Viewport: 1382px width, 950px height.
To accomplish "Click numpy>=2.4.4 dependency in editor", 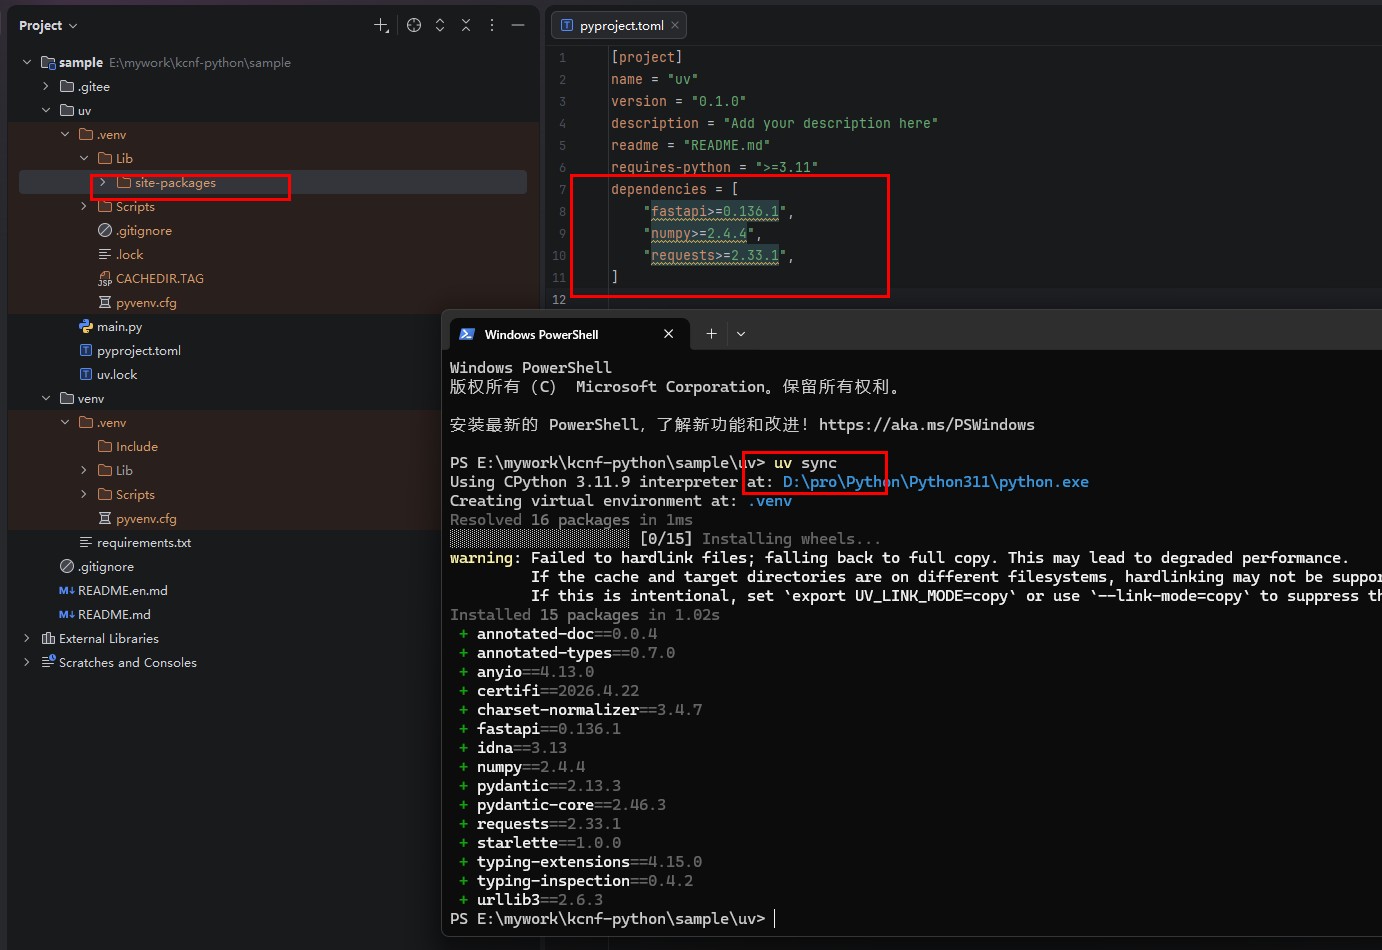I will tap(699, 233).
